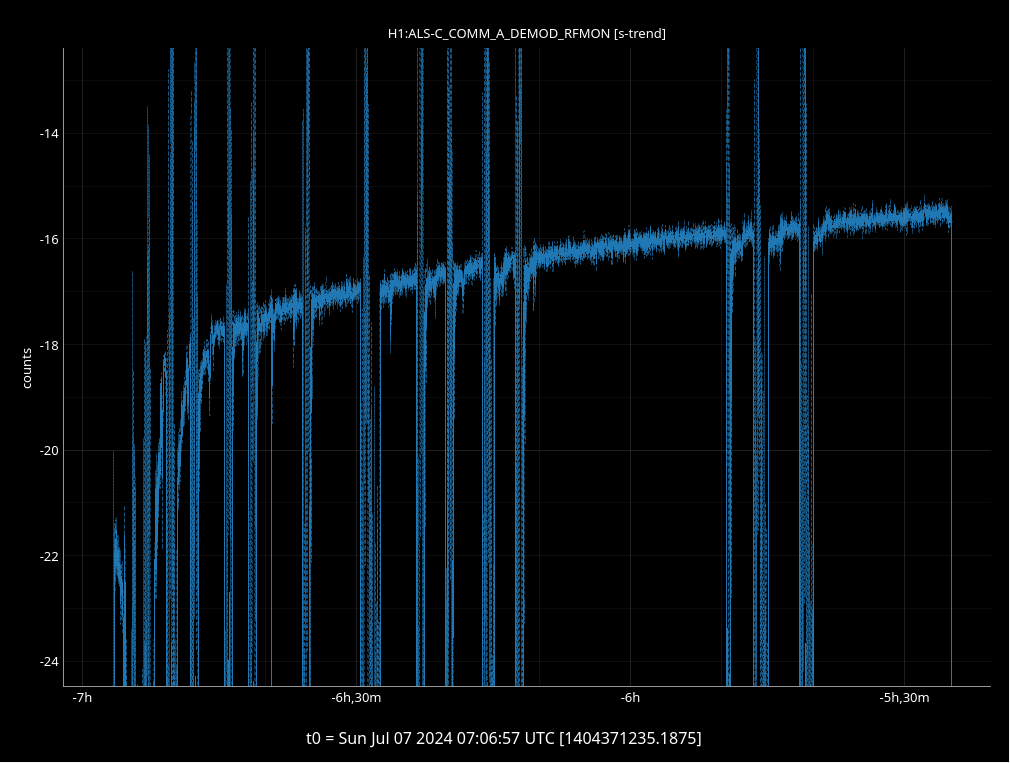Click the y-axis tick label -20
1010x763 pixels.
49,451
